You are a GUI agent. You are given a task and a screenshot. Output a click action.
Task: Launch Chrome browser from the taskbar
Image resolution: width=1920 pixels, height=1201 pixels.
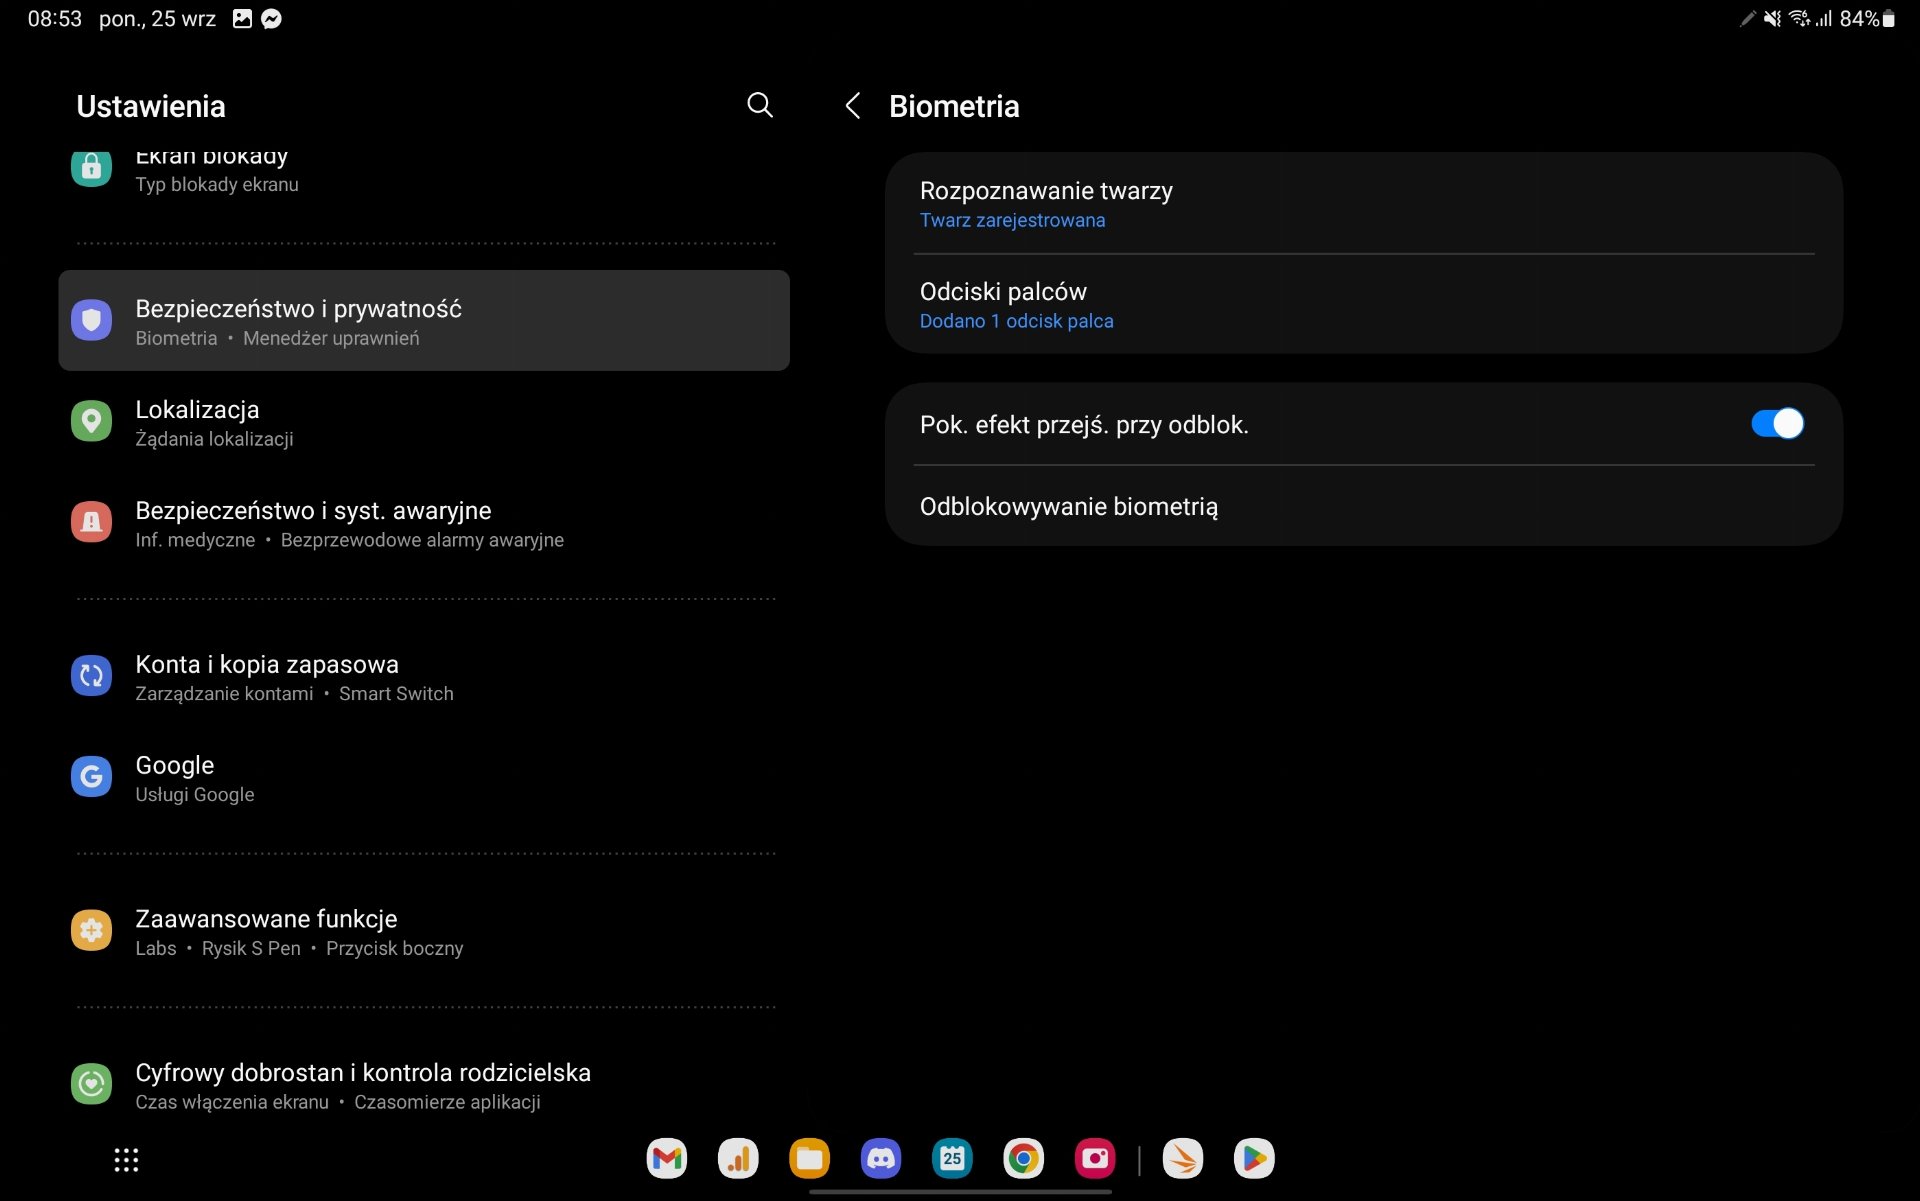click(1024, 1159)
